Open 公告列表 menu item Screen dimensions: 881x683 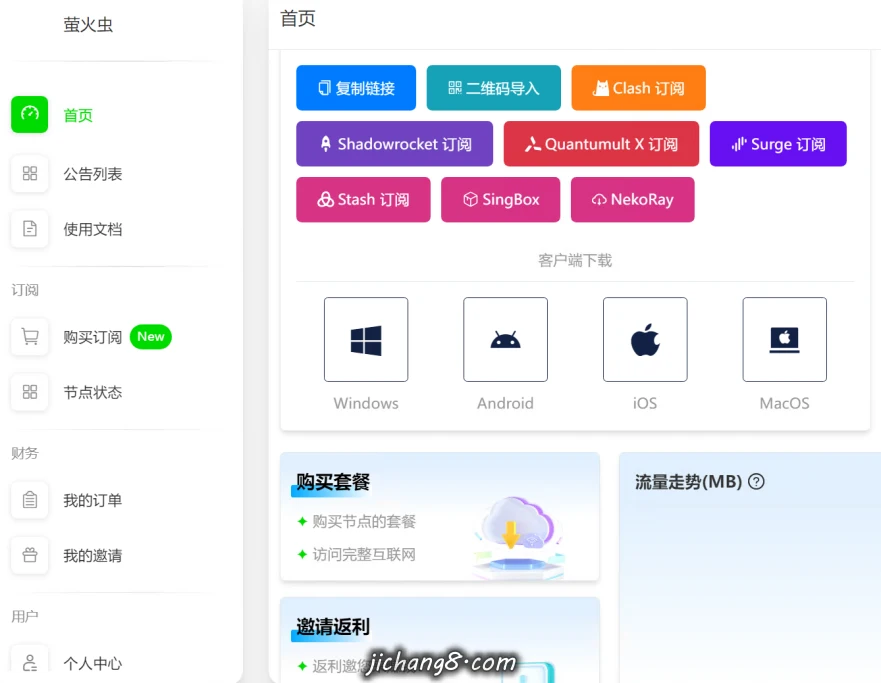93,174
